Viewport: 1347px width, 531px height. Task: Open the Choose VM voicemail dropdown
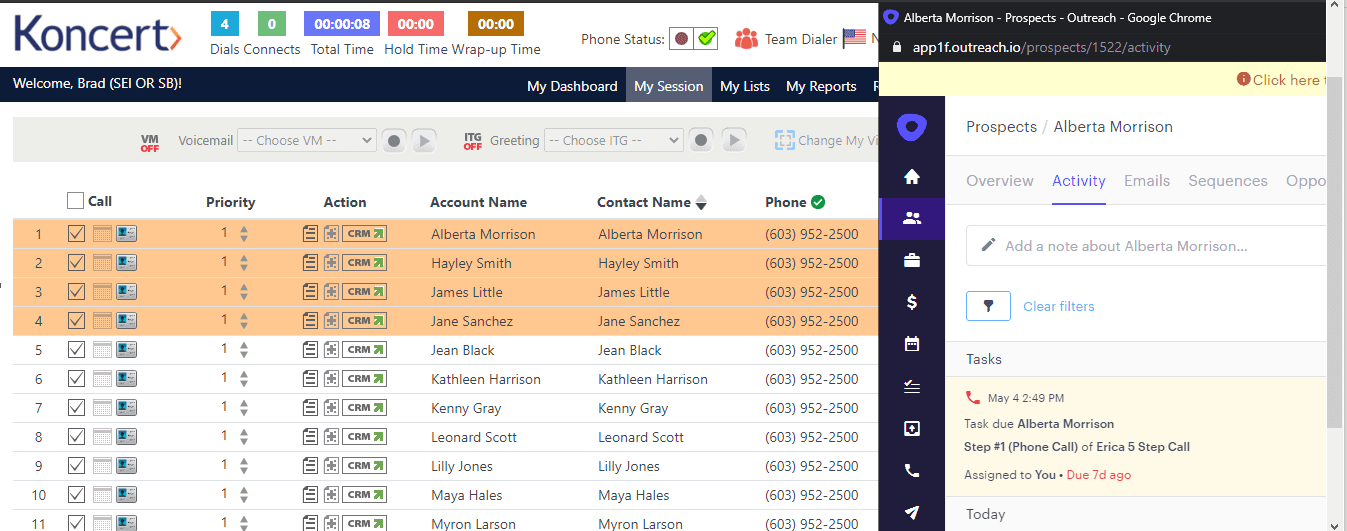click(x=306, y=141)
